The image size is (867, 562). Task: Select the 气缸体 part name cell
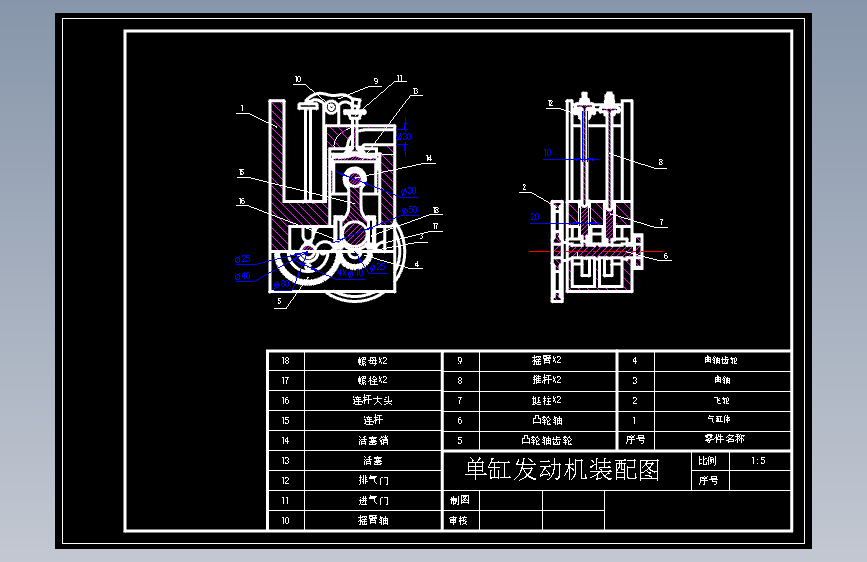(x=722, y=420)
